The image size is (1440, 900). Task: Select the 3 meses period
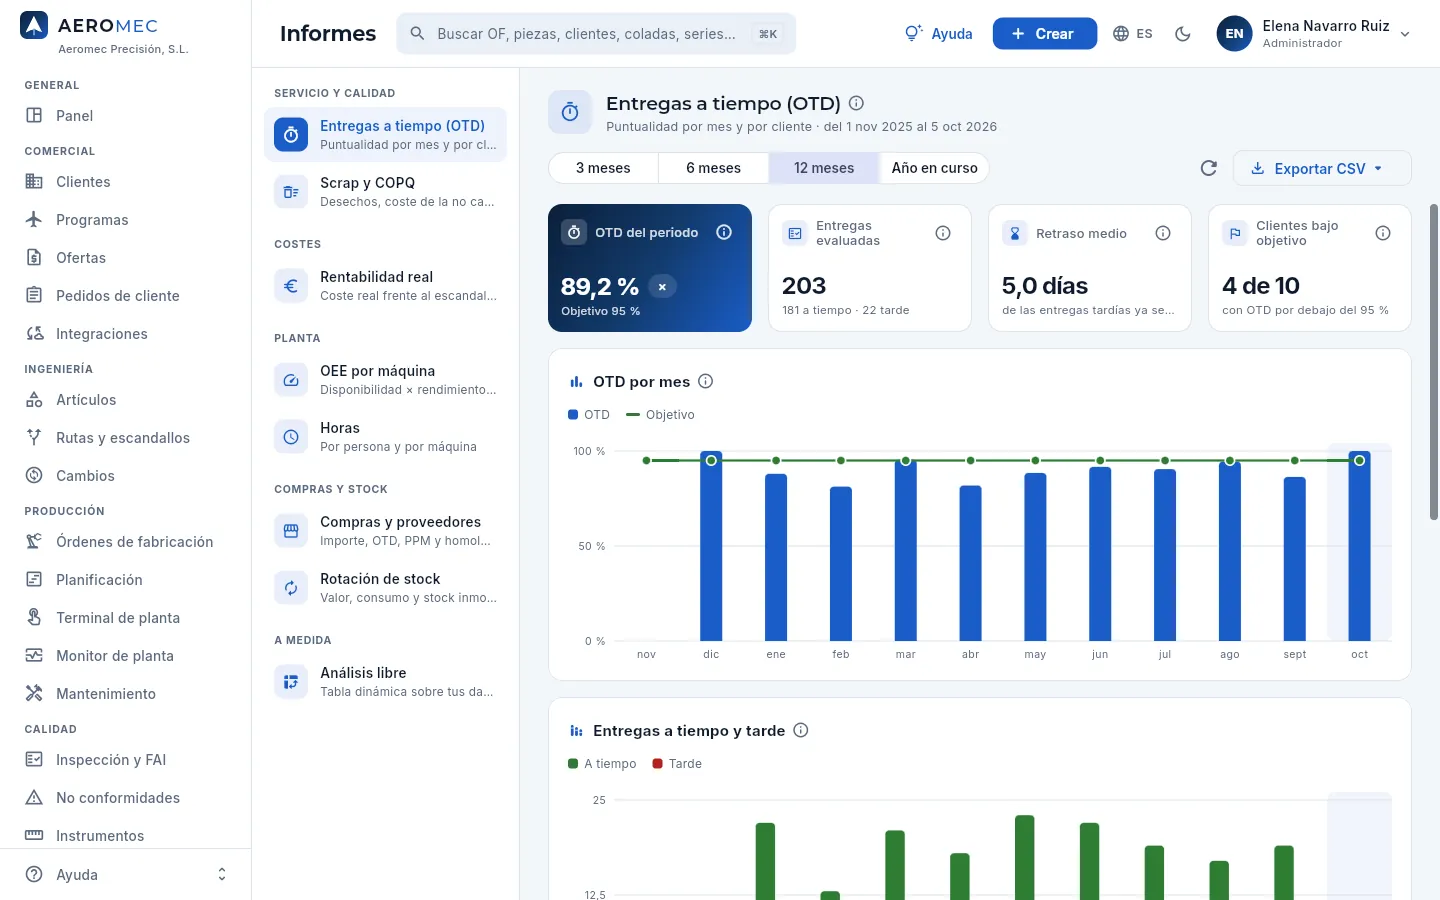coord(603,168)
